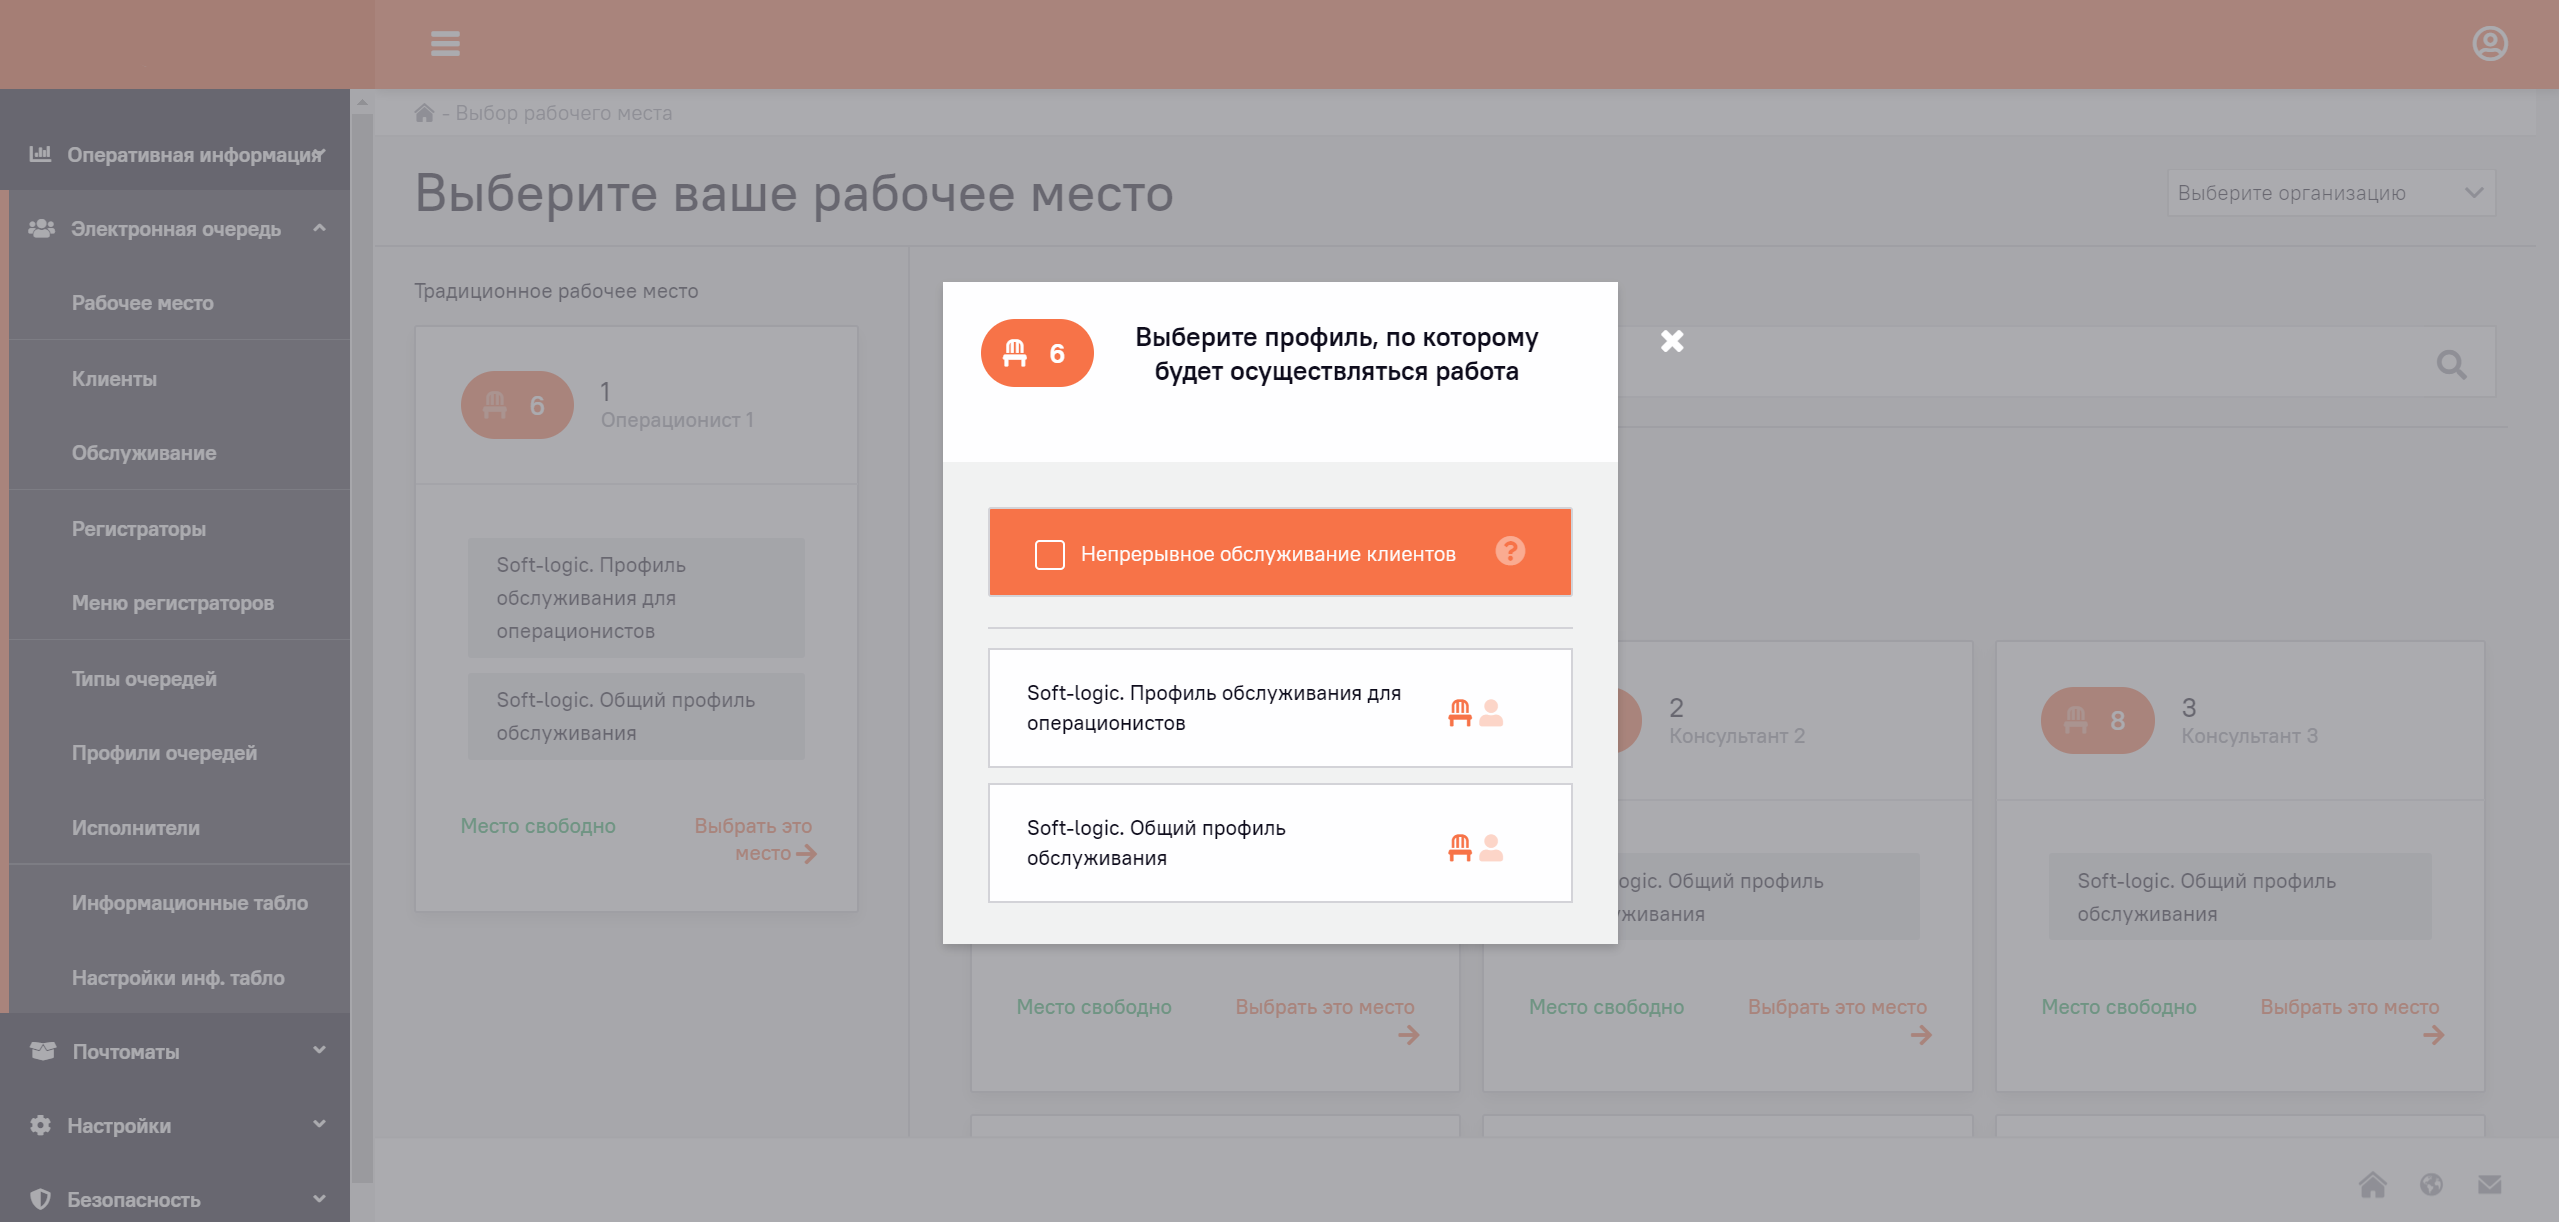Image resolution: width=2559 pixels, height=1222 pixels.
Task: Click the Почтоматы box icon
Action: [x=43, y=1051]
